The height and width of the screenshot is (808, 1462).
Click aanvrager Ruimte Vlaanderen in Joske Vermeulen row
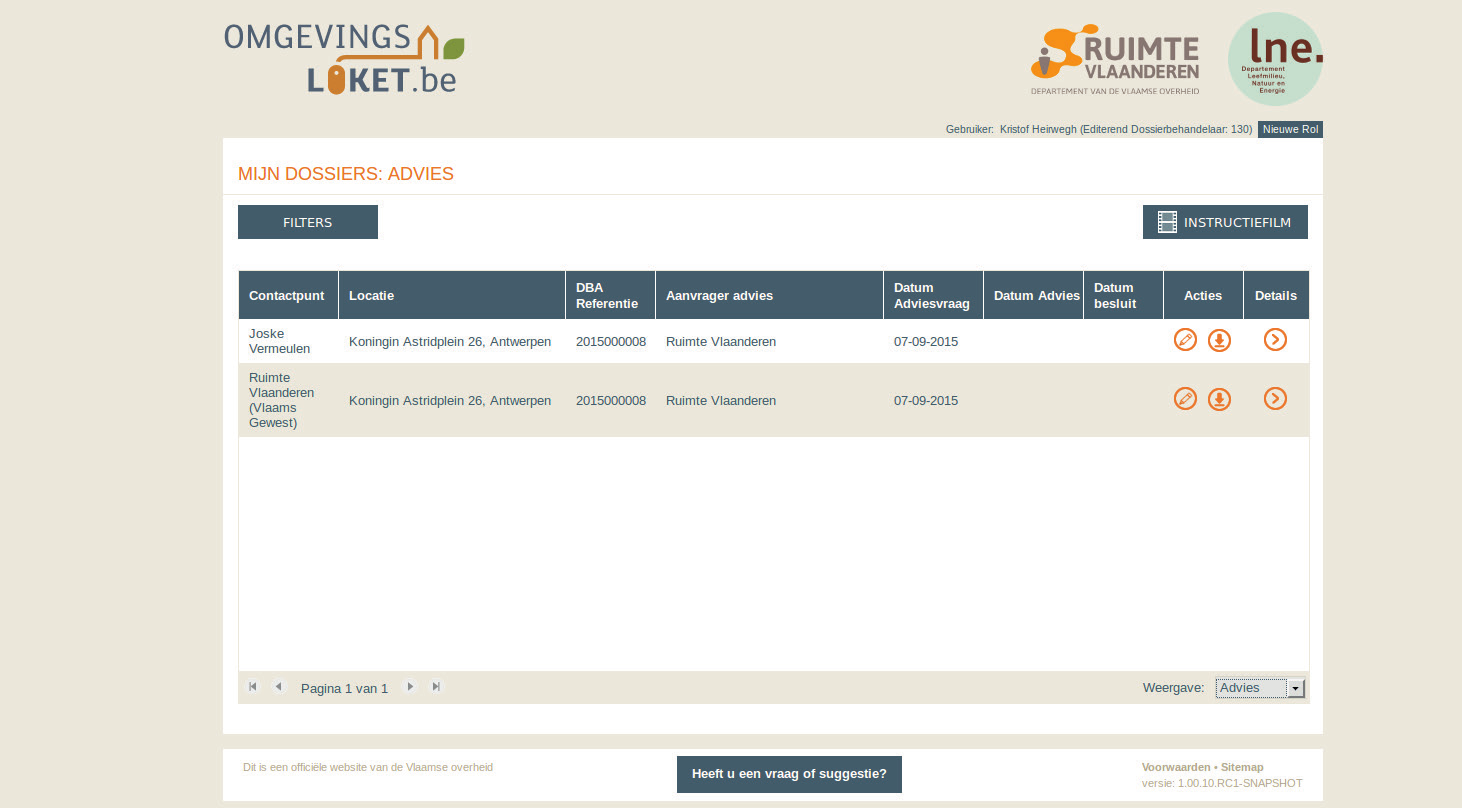click(721, 341)
